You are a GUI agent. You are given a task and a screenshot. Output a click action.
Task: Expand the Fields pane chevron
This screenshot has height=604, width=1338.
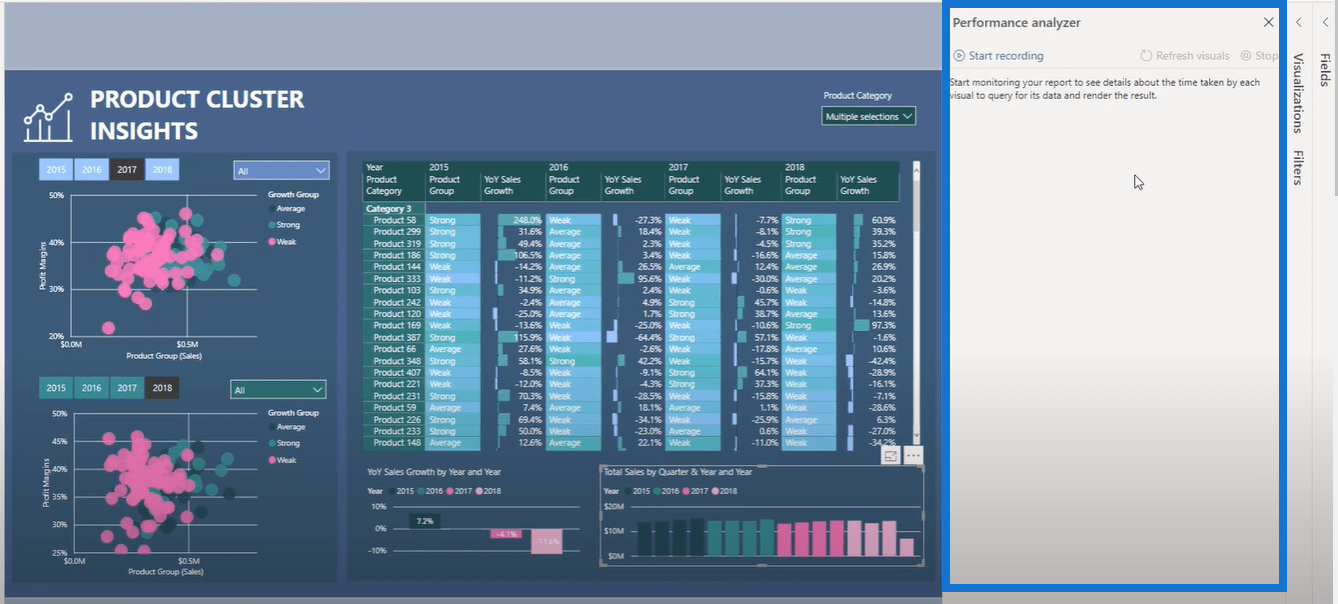coord(1325,22)
